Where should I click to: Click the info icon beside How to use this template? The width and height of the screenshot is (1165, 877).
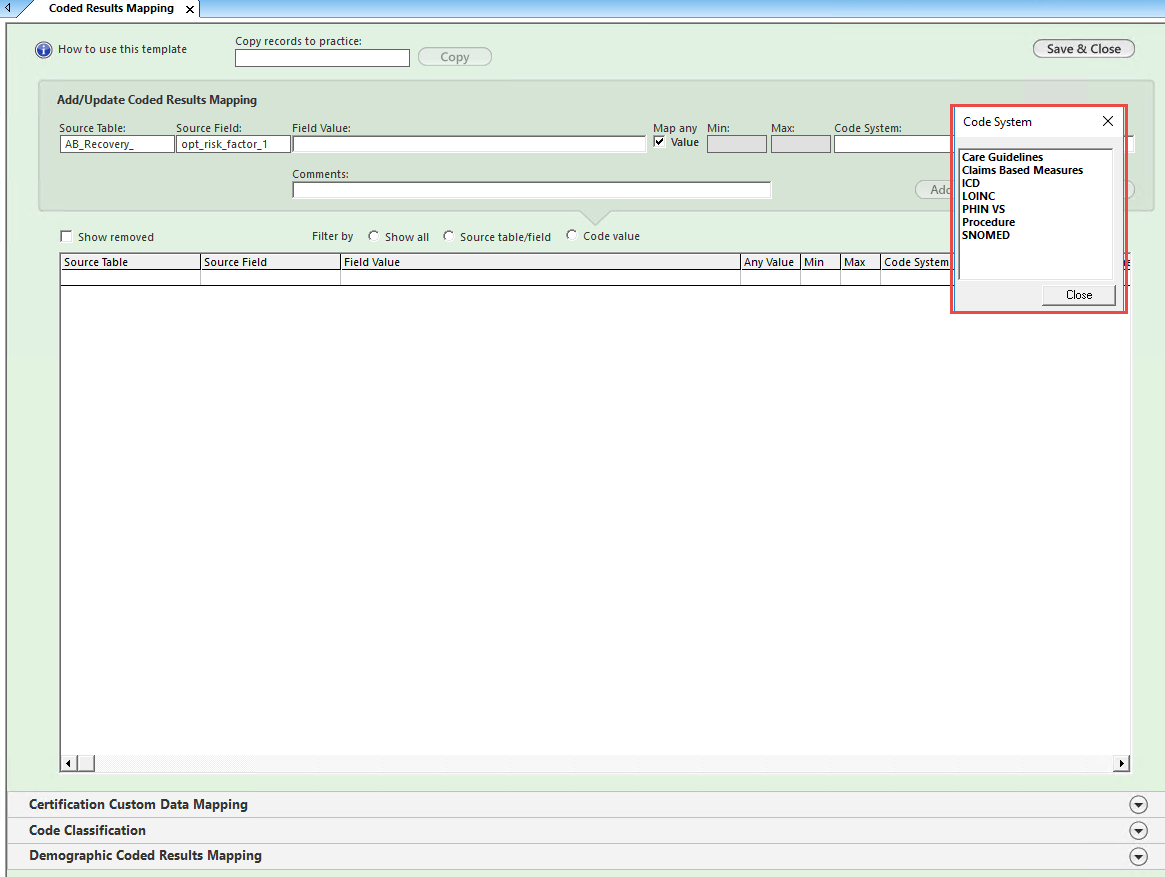pos(44,50)
